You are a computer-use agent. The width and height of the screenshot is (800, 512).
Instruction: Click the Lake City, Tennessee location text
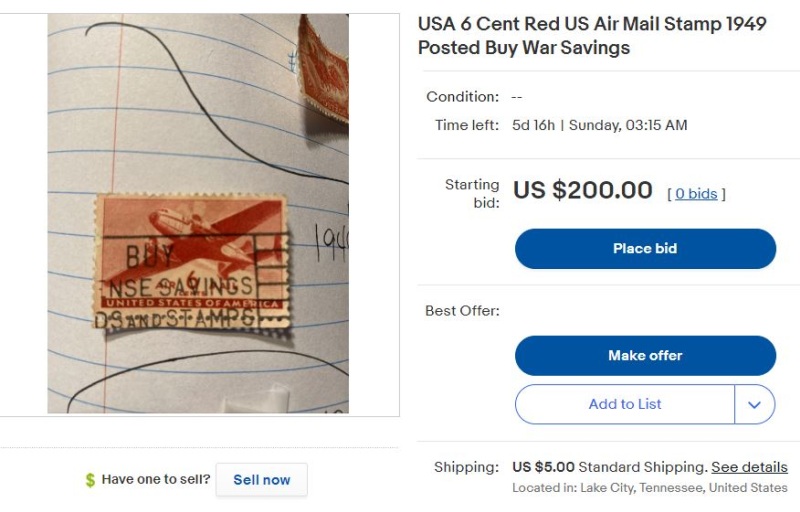[649, 488]
